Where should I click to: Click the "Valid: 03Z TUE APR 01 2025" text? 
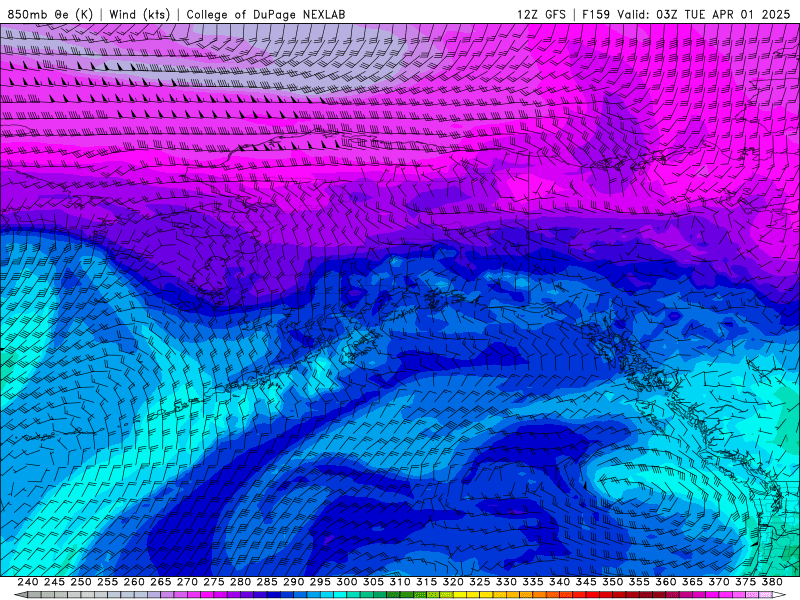pyautogui.click(x=704, y=14)
